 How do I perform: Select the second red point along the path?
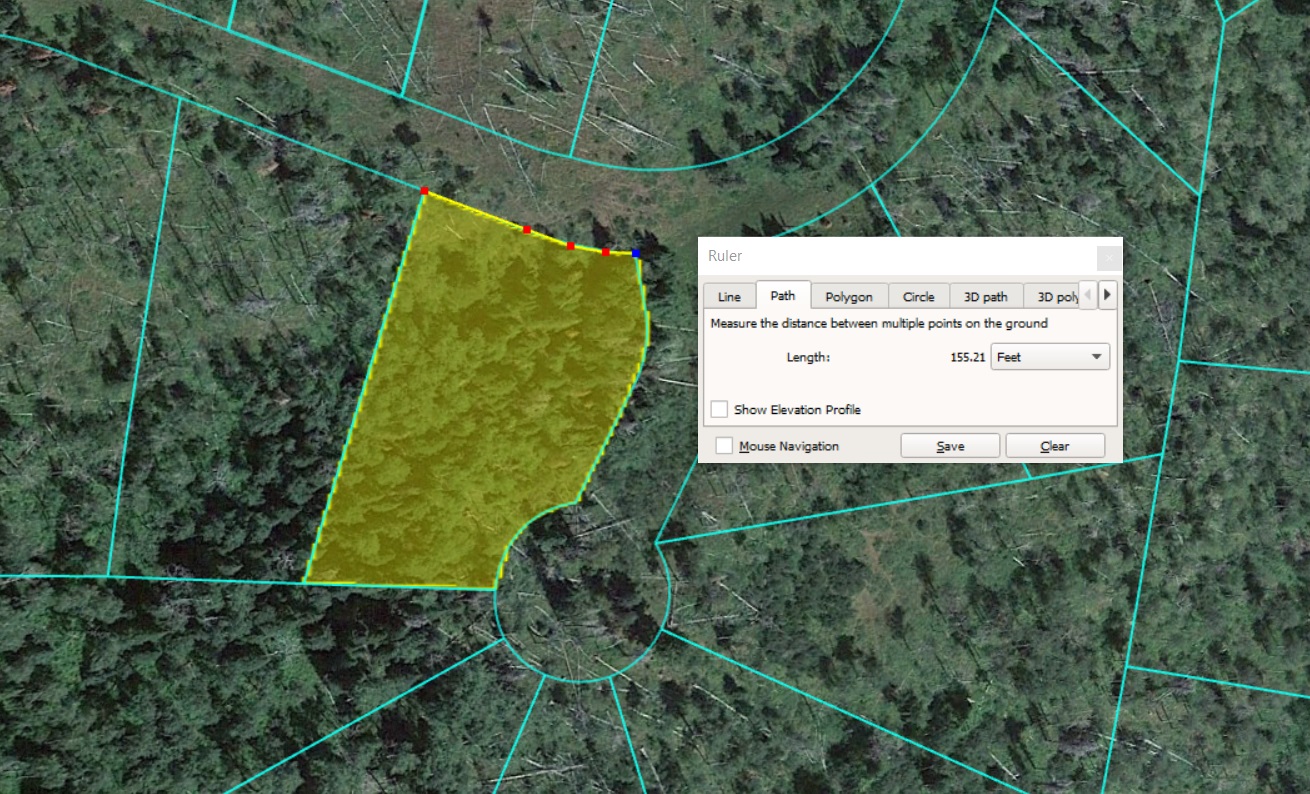coord(527,229)
